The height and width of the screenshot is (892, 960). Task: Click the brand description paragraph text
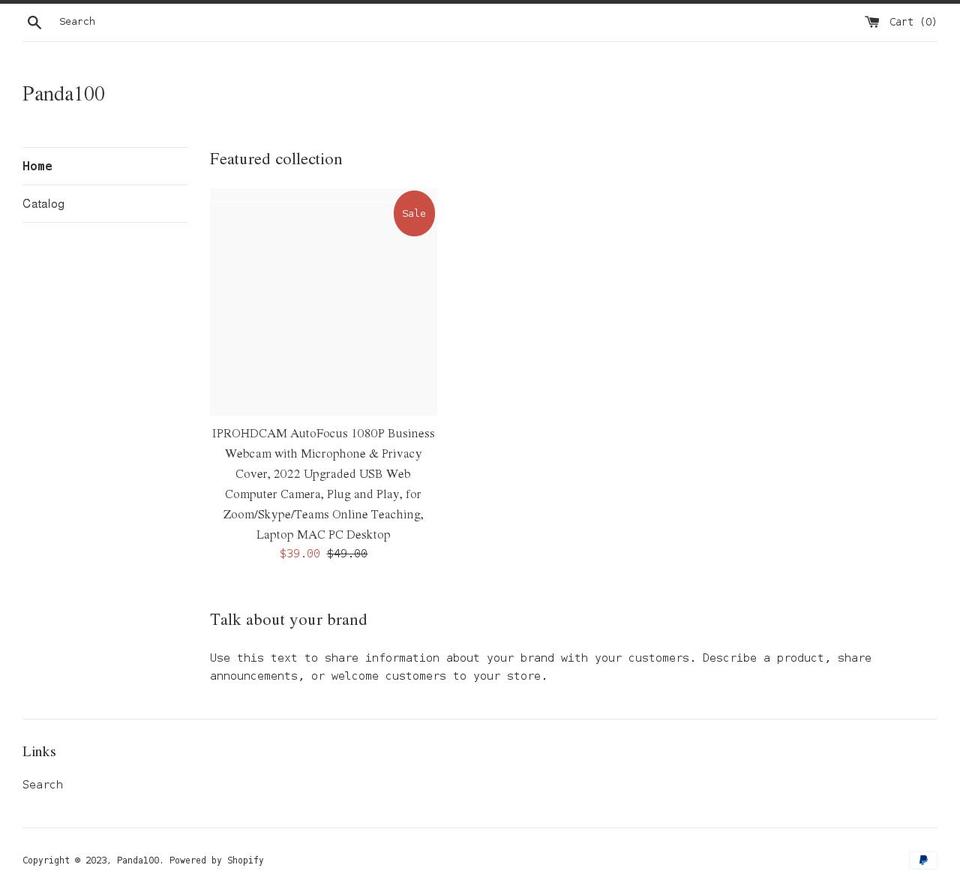coord(541,667)
